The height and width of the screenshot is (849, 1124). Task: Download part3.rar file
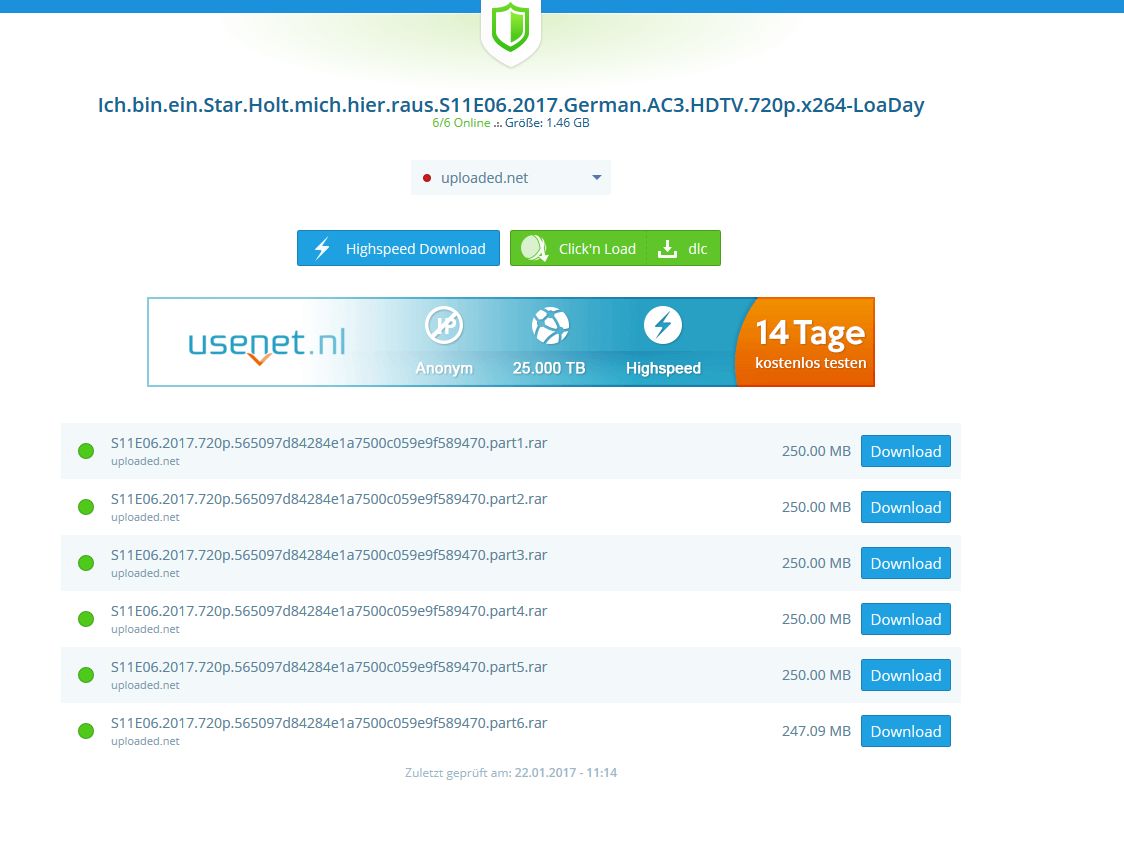tap(905, 563)
